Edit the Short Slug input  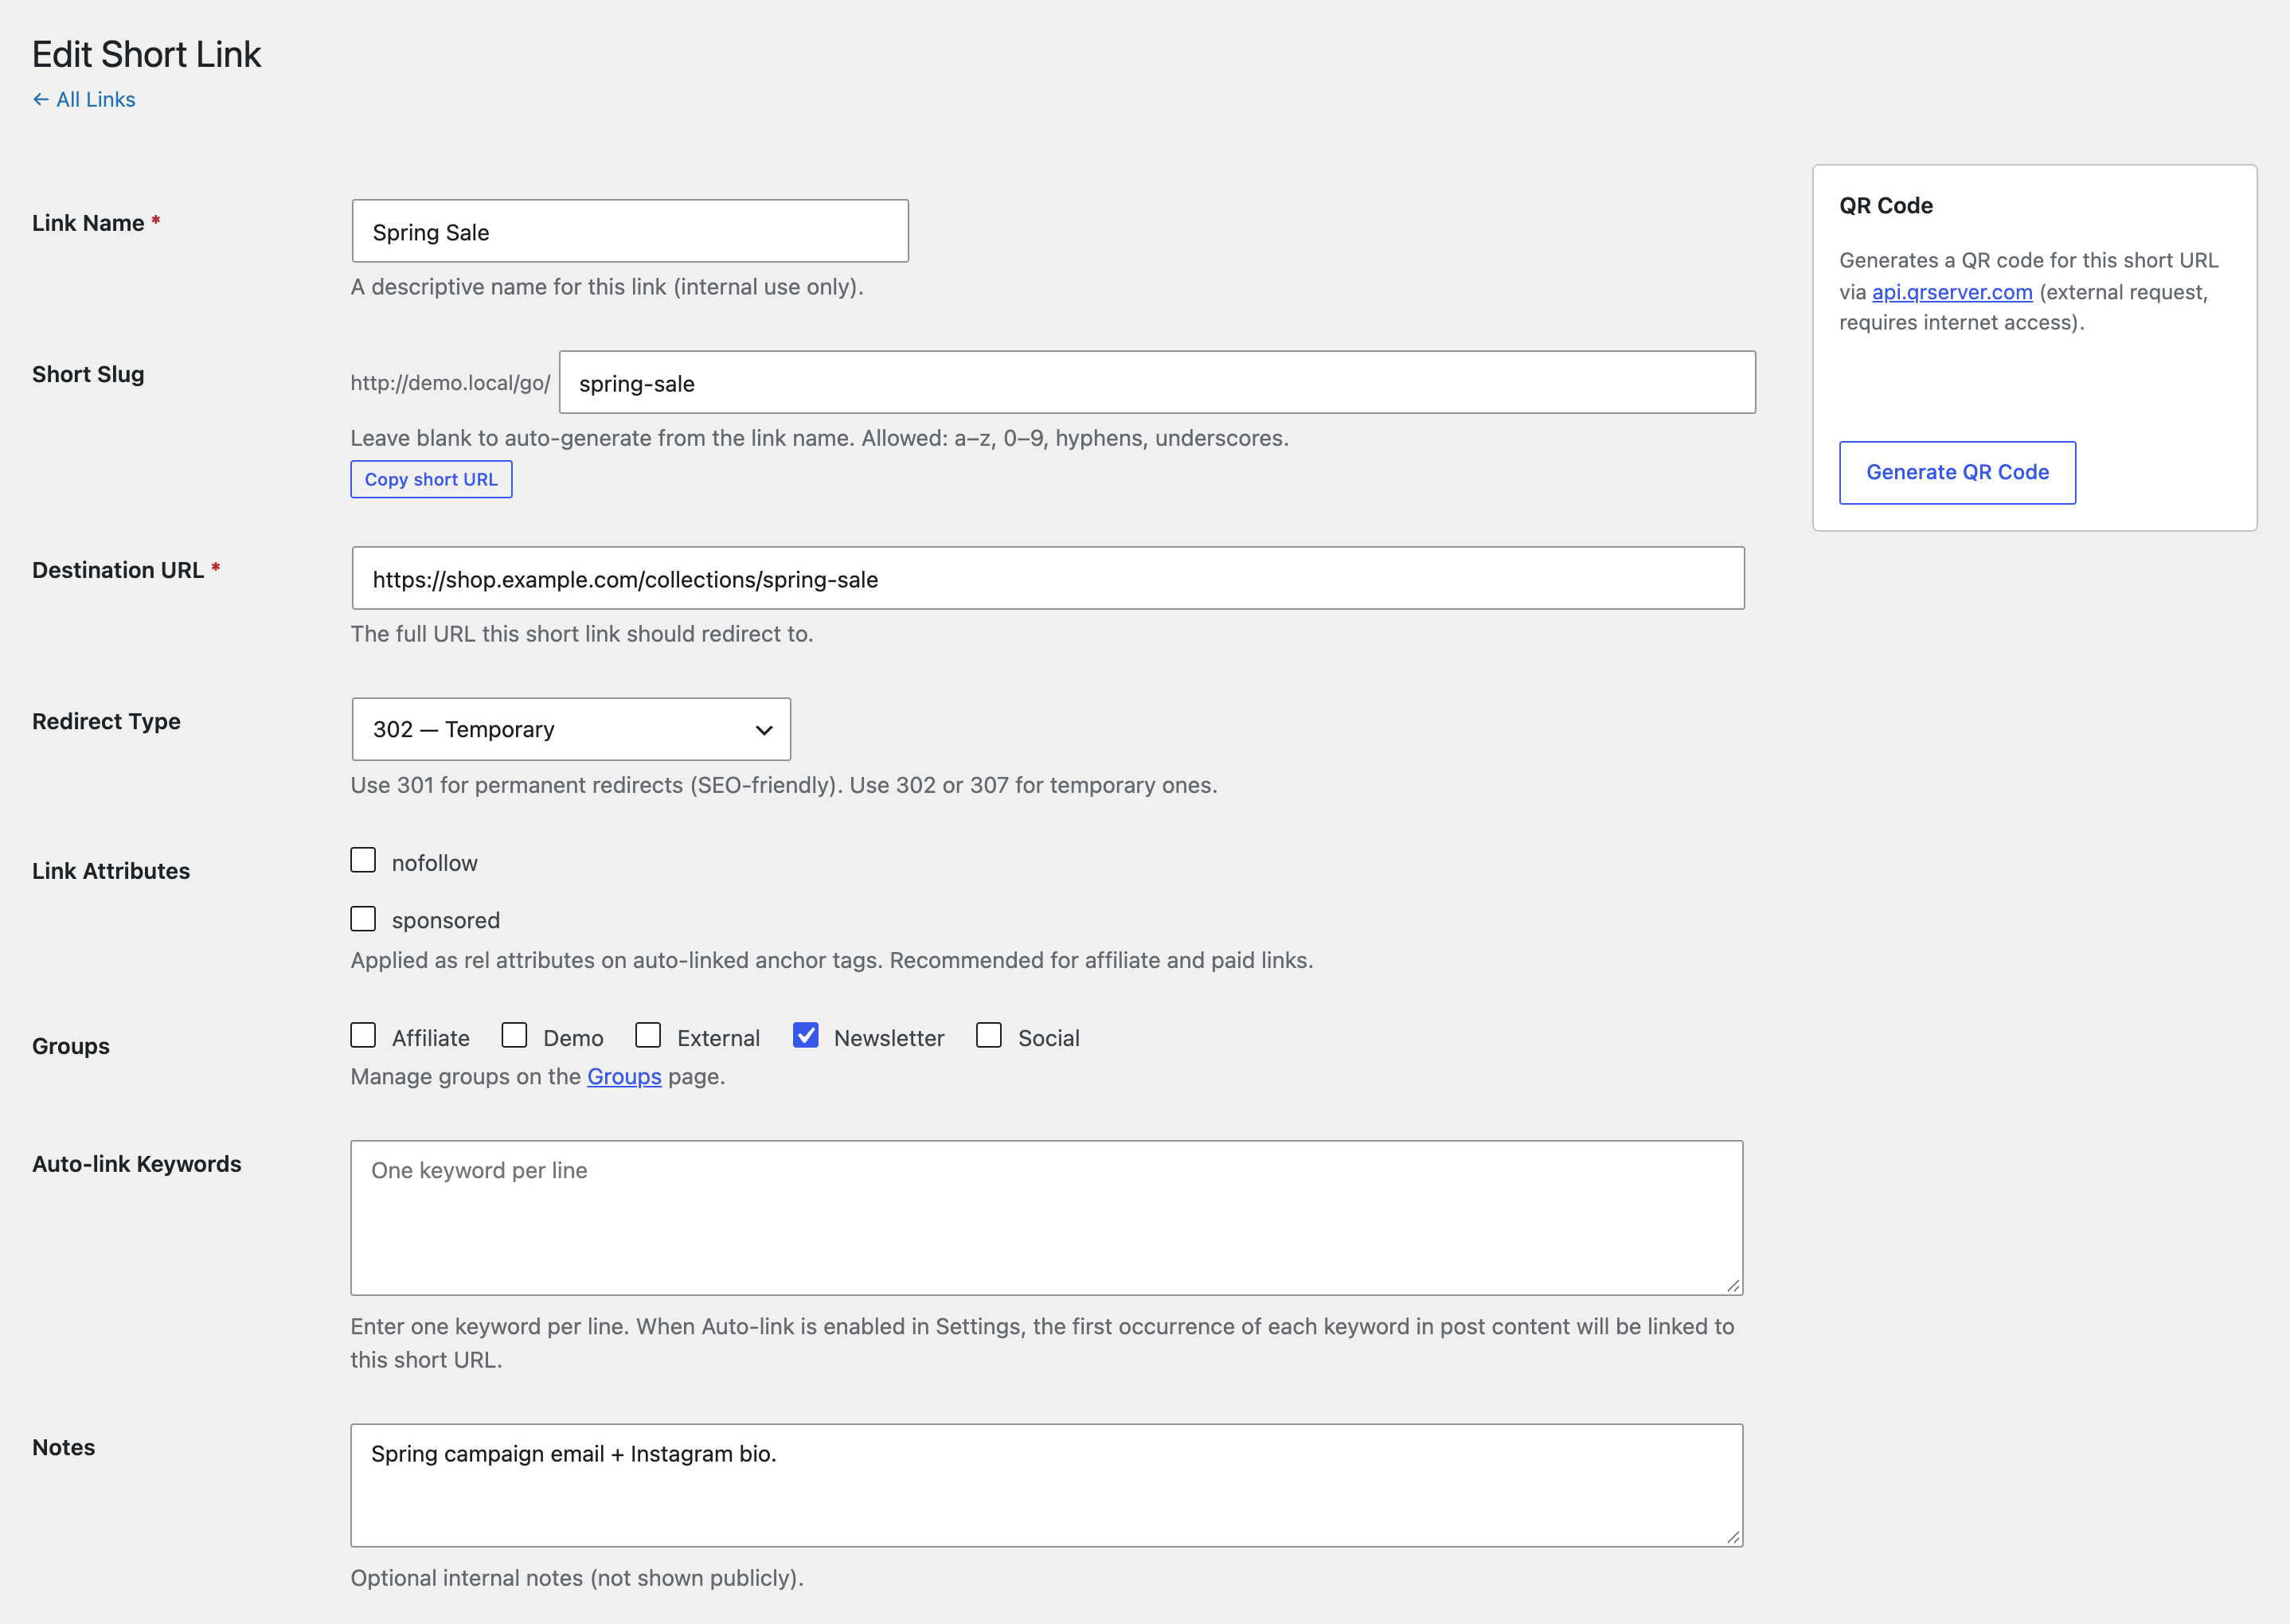[1157, 382]
